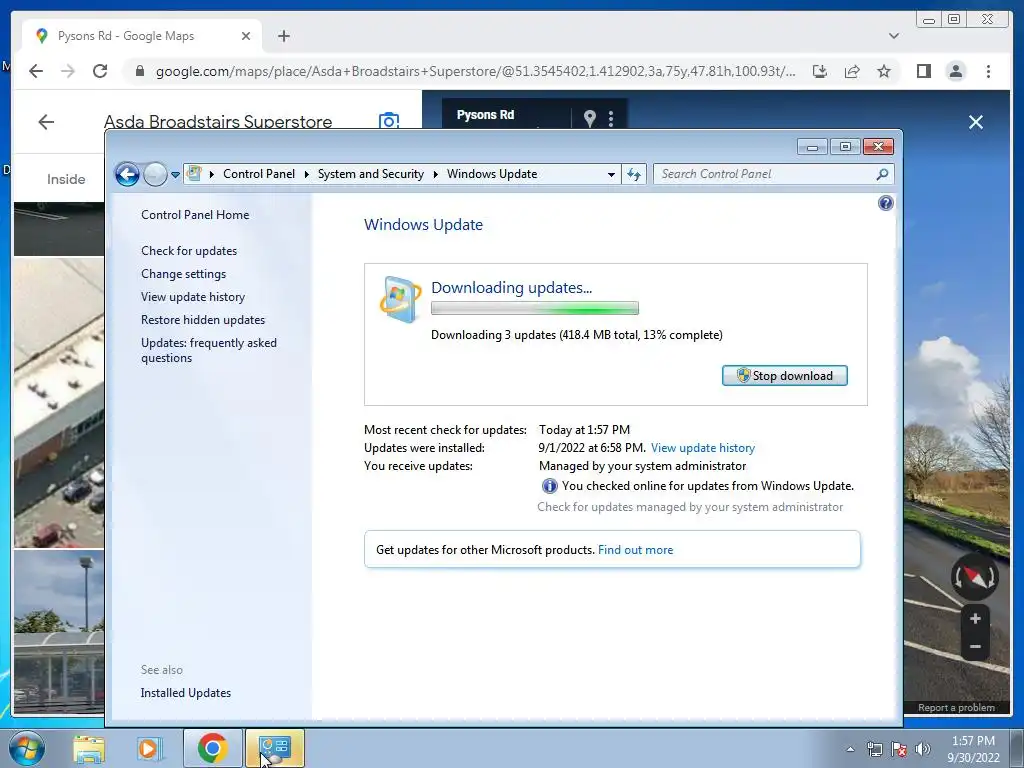Open Updates: frequently asked questions link
Image resolution: width=1024 pixels, height=768 pixels.
208,350
